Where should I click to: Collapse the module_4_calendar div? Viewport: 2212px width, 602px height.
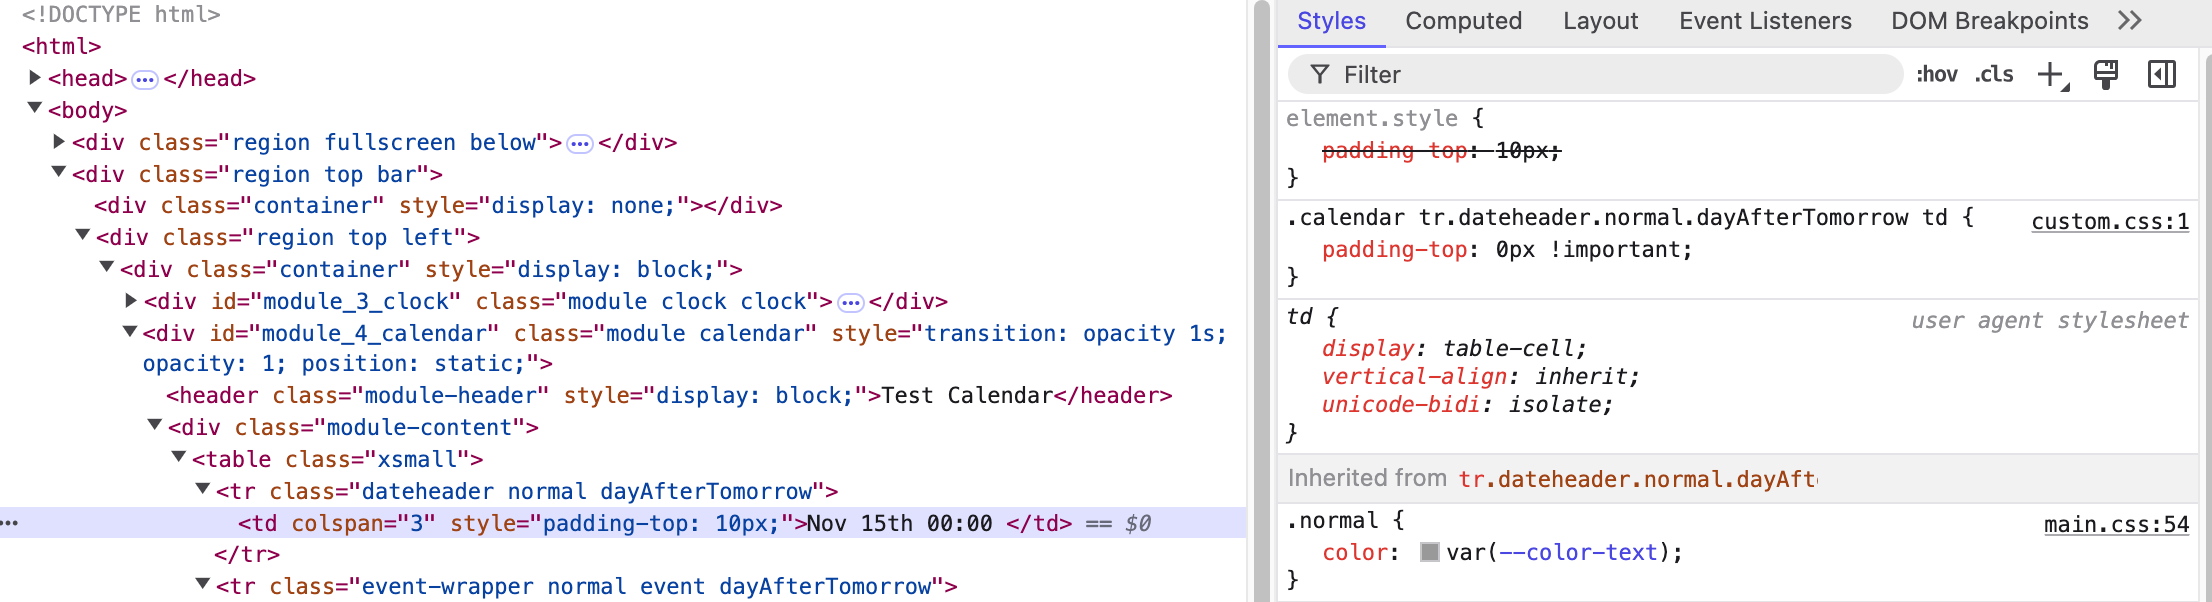coord(130,332)
